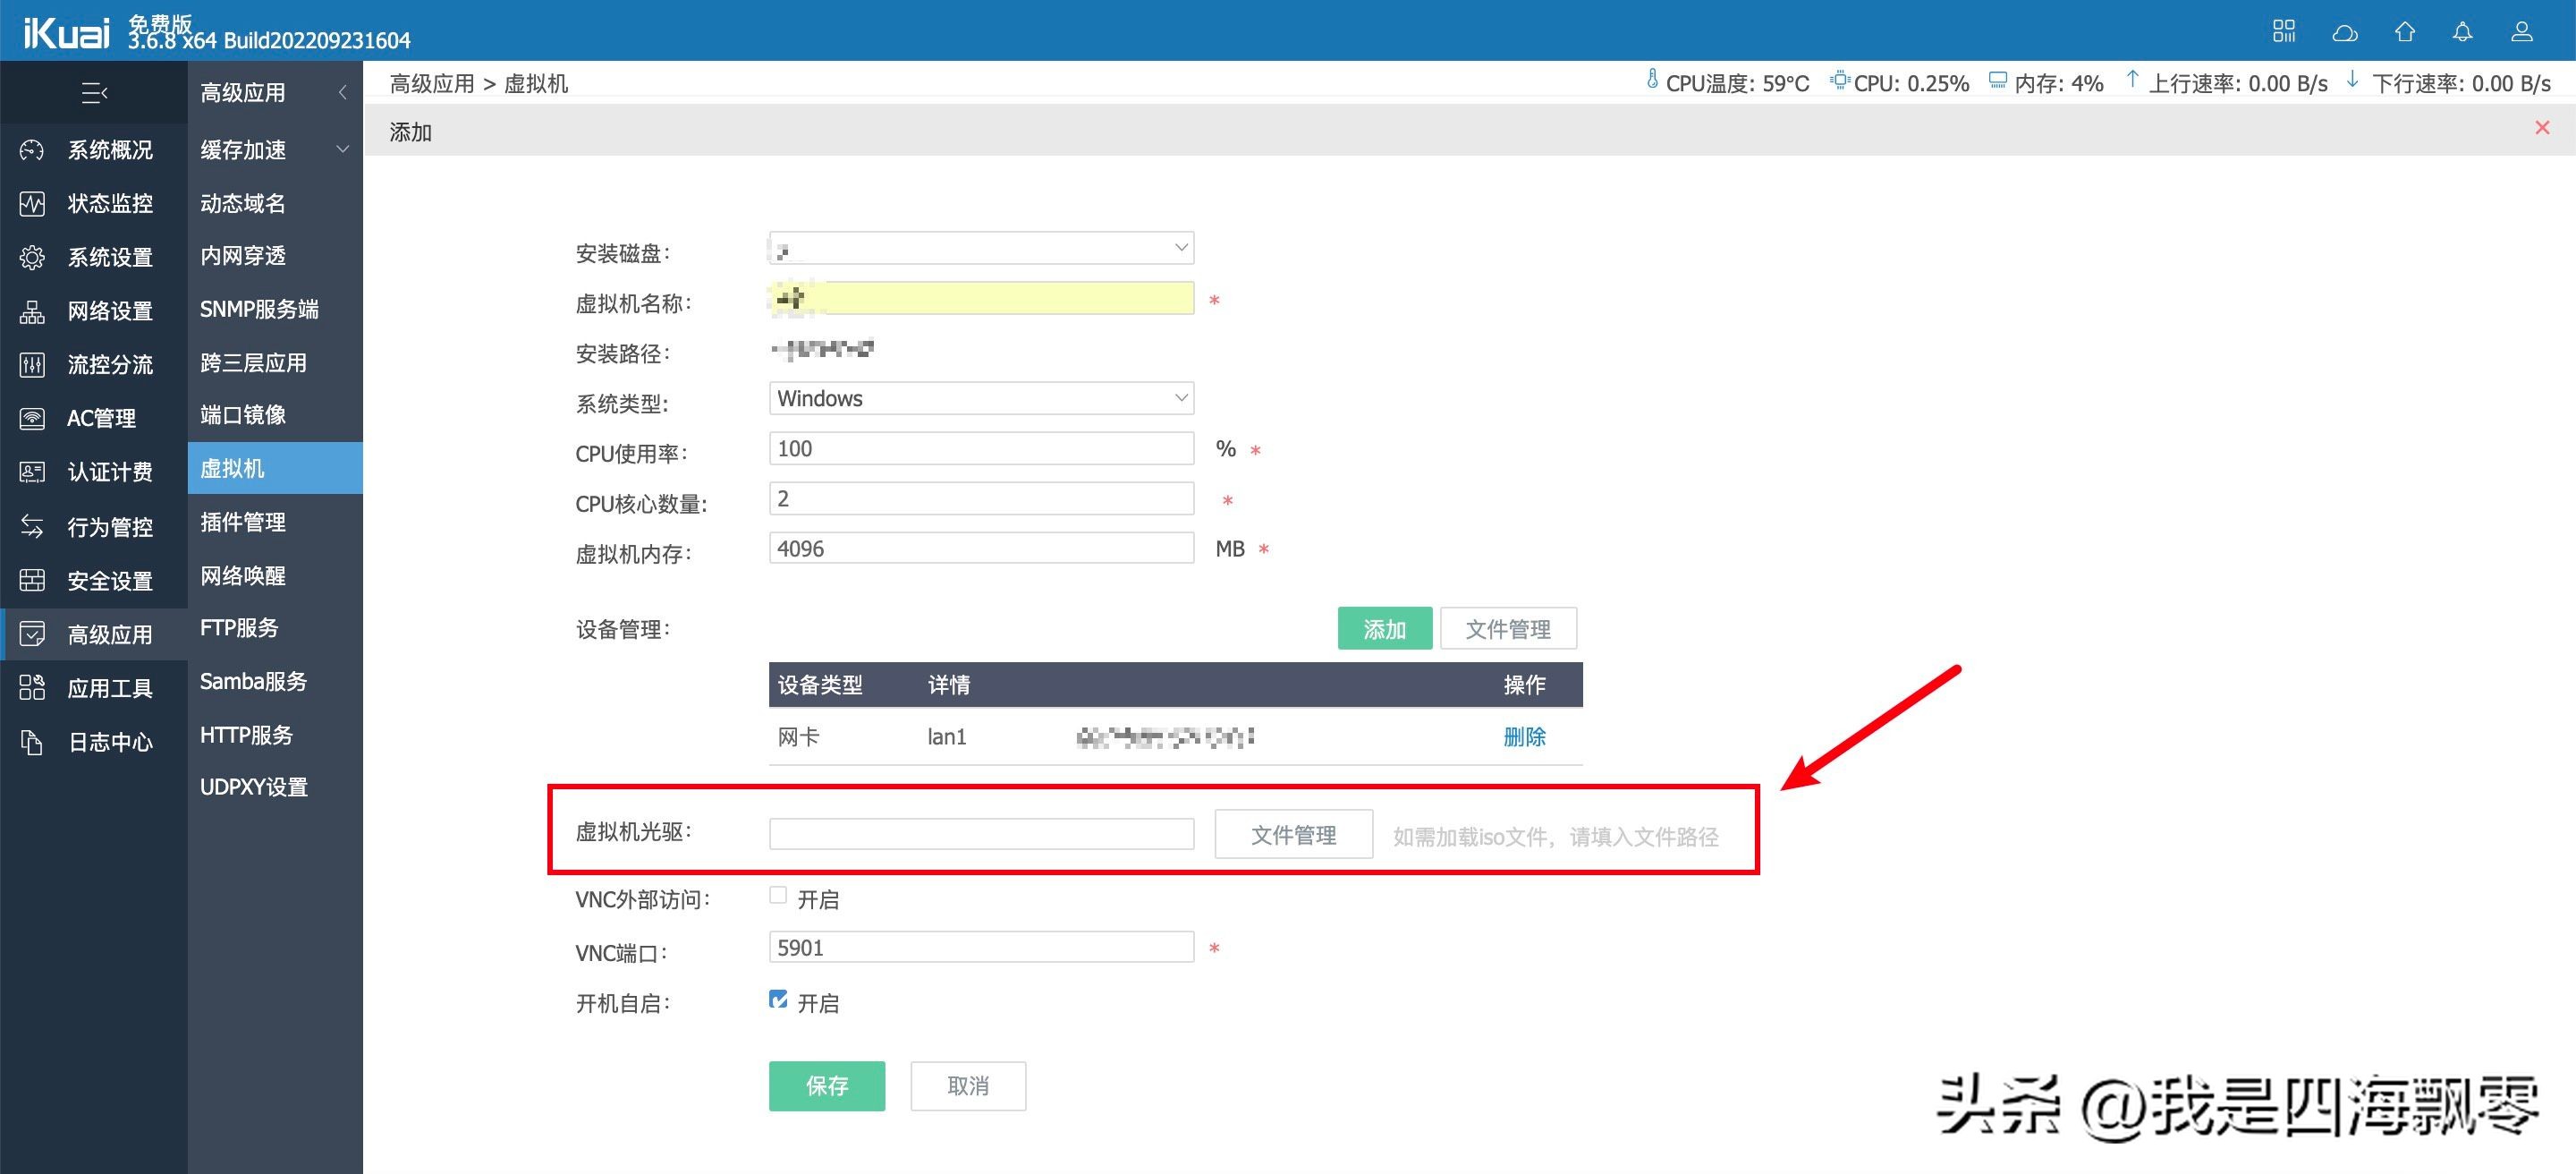Open Samba服务 menu item

[253, 682]
